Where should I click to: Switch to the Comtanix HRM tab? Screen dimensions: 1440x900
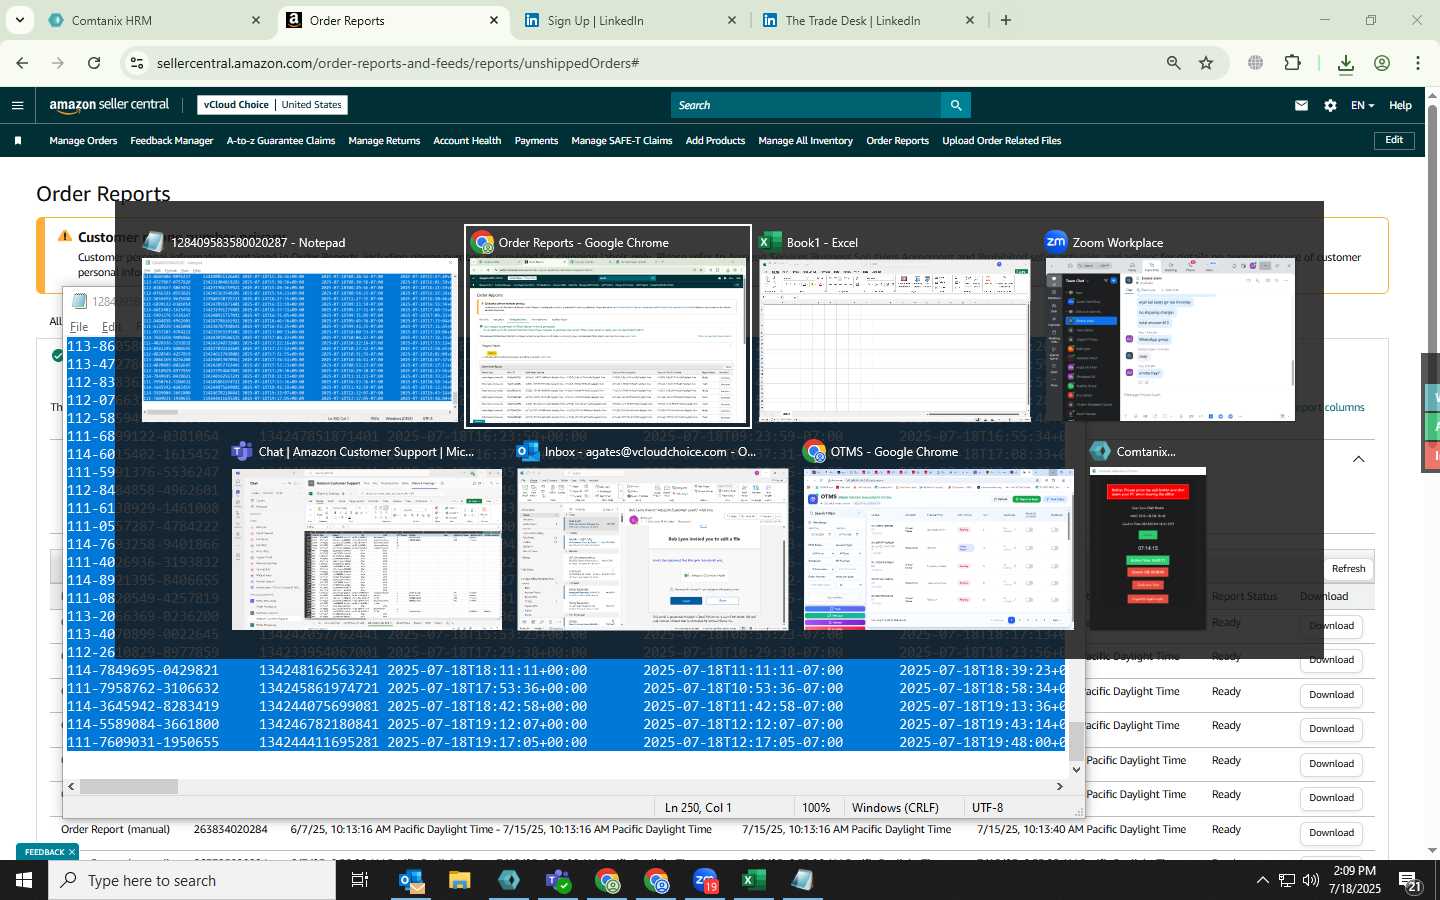[155, 20]
